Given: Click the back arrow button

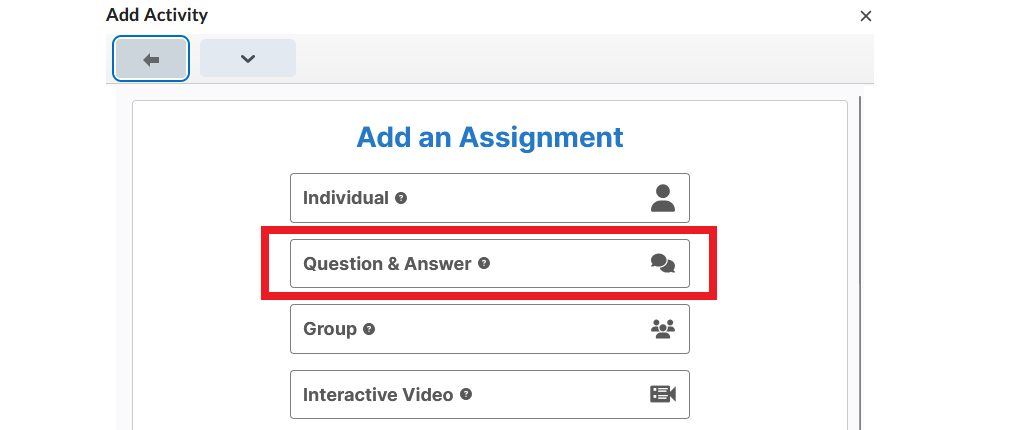Looking at the screenshot, I should tap(151, 59).
